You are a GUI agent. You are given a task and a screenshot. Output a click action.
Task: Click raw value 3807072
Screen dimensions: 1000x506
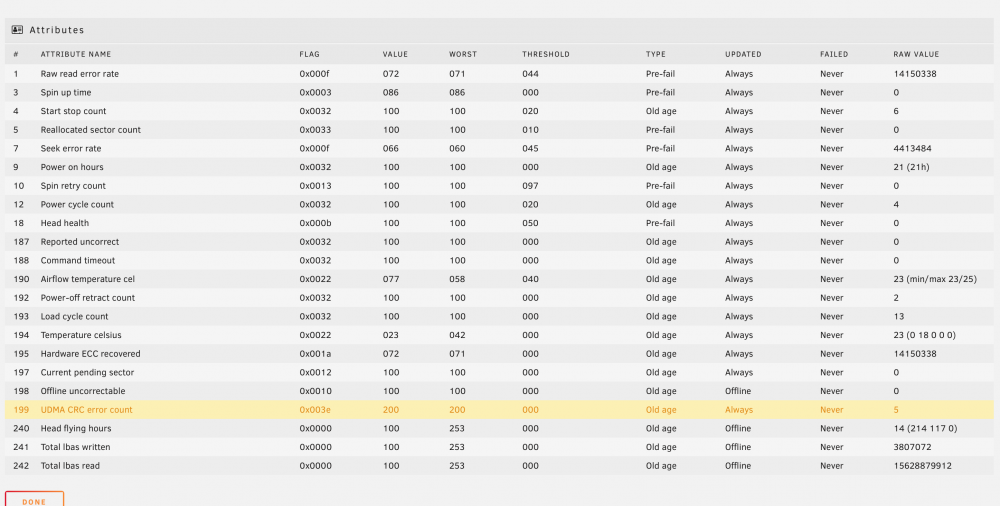pos(913,447)
